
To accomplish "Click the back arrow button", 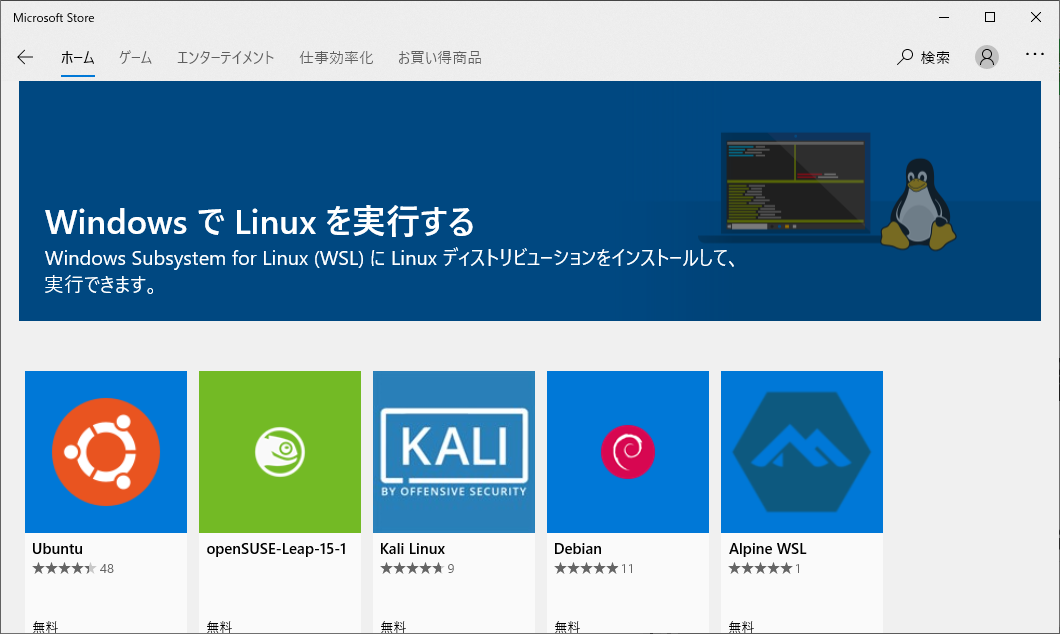I will pos(25,58).
